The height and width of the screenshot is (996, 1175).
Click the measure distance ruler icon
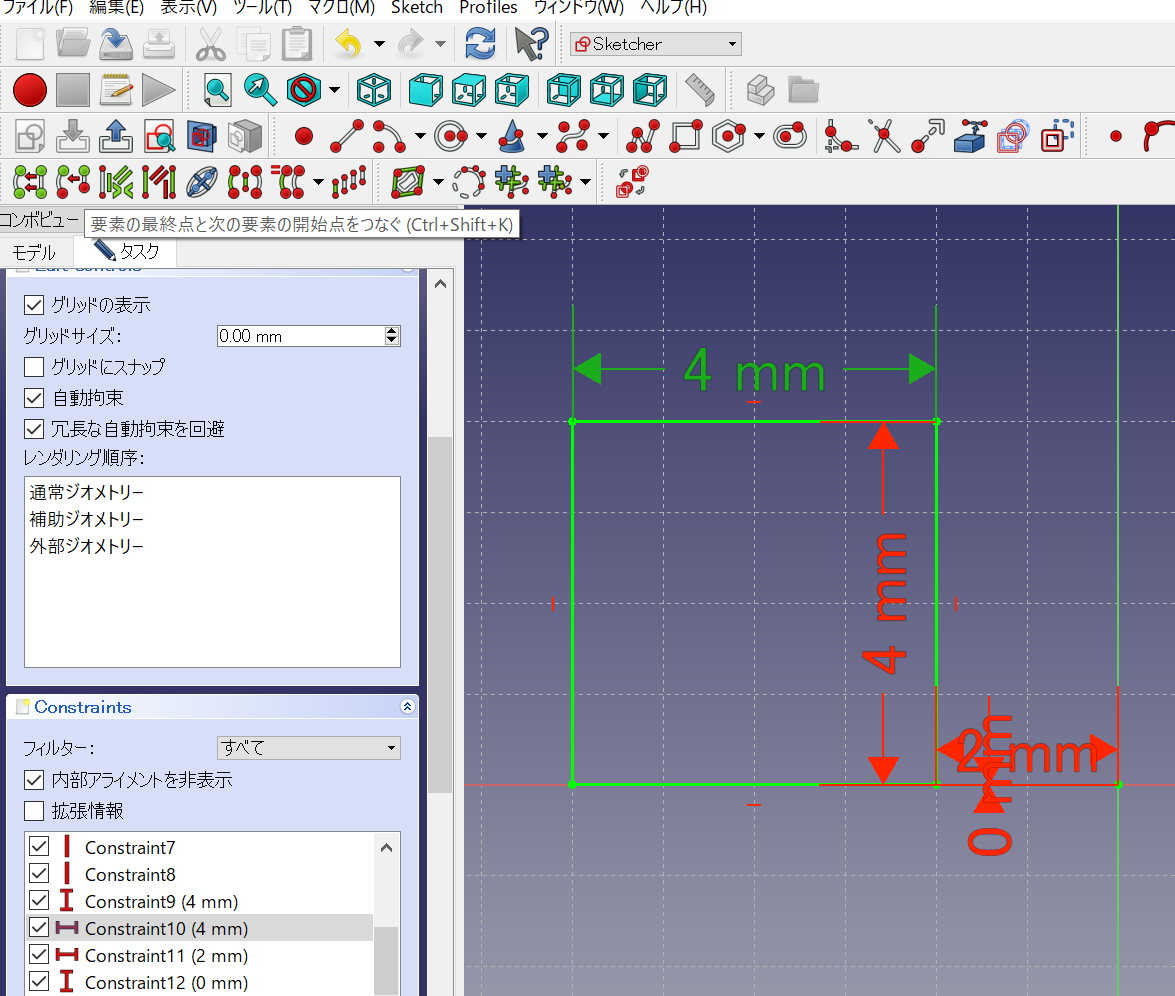(x=699, y=91)
